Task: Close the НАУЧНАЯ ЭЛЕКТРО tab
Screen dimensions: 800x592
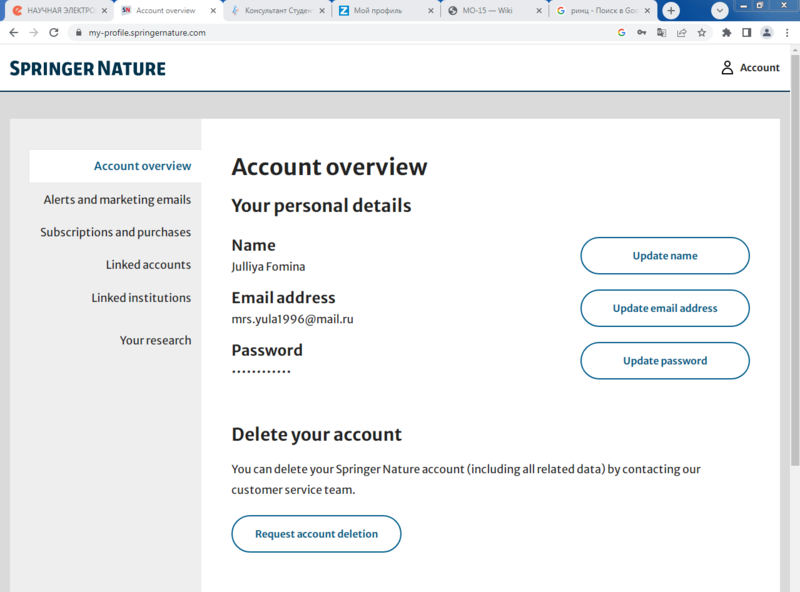Action: [x=104, y=10]
